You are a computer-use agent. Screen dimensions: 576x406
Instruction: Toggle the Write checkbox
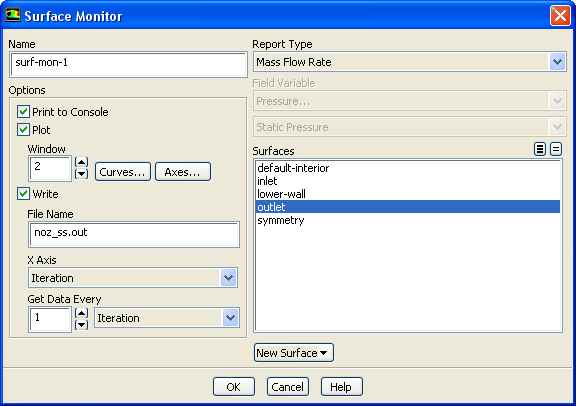24,193
